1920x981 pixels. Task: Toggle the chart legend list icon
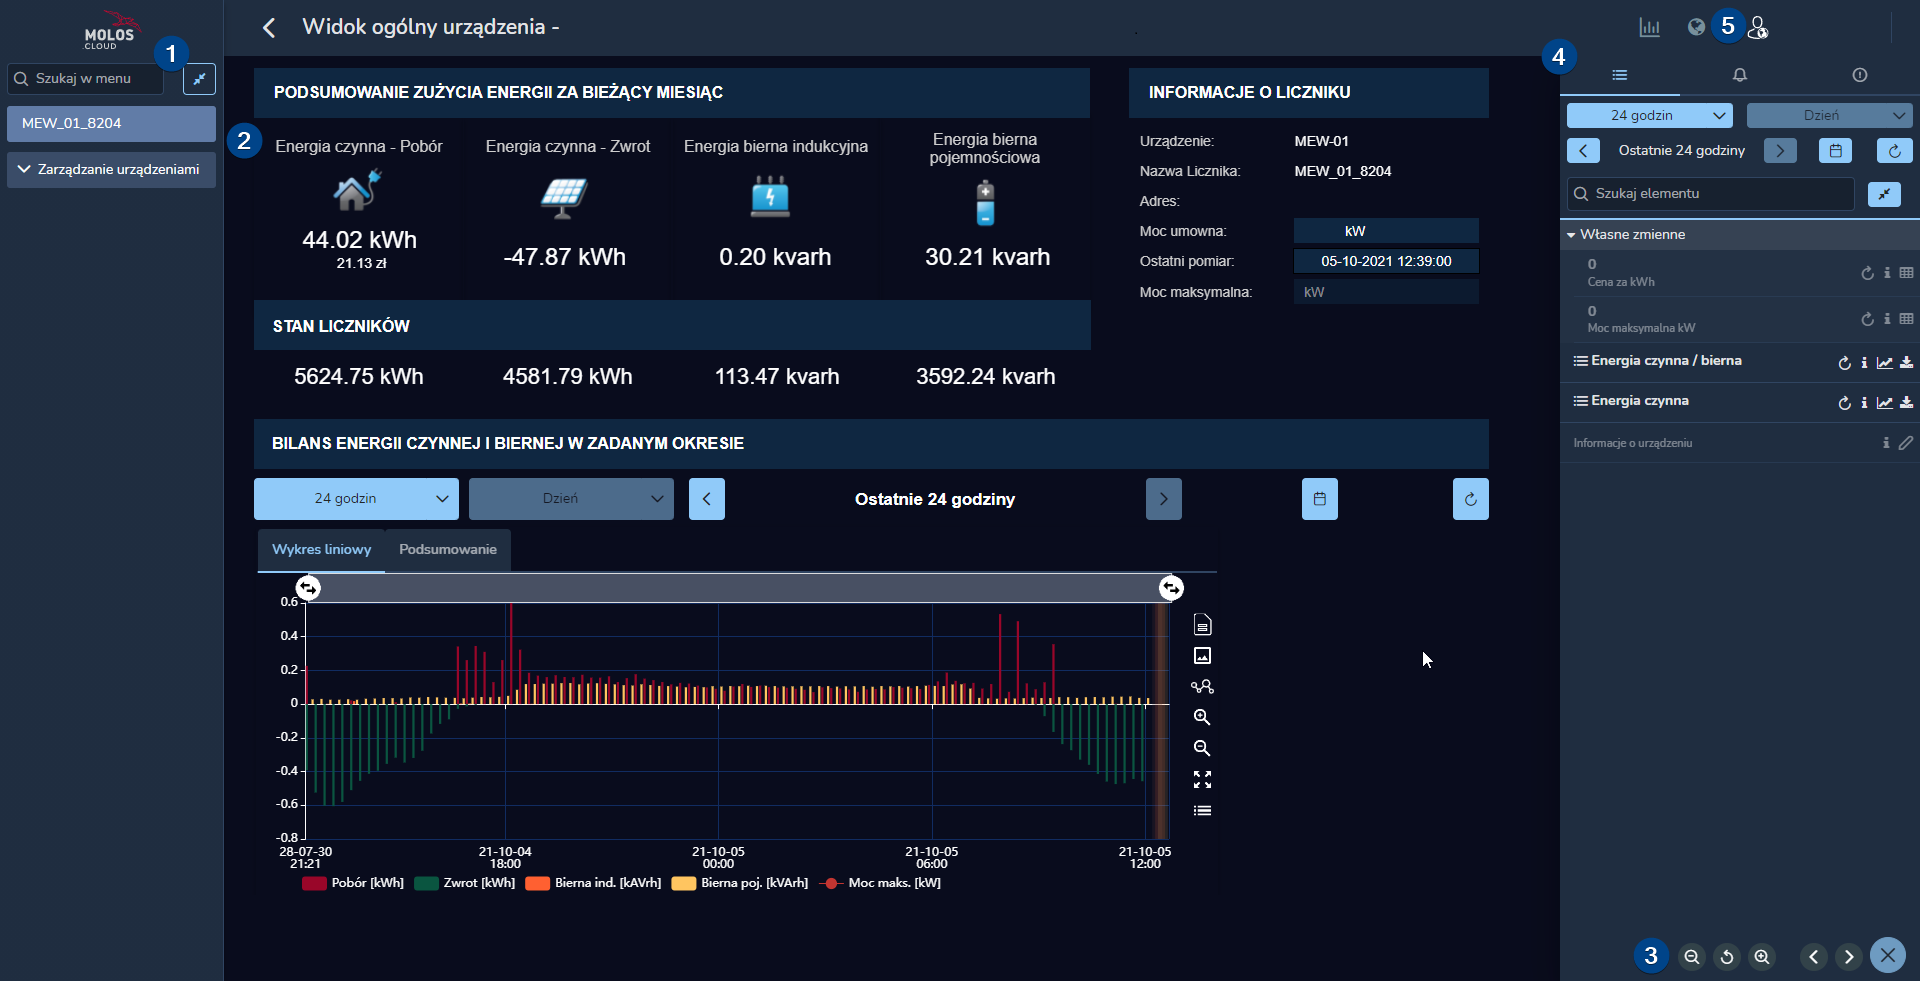[x=1202, y=811]
